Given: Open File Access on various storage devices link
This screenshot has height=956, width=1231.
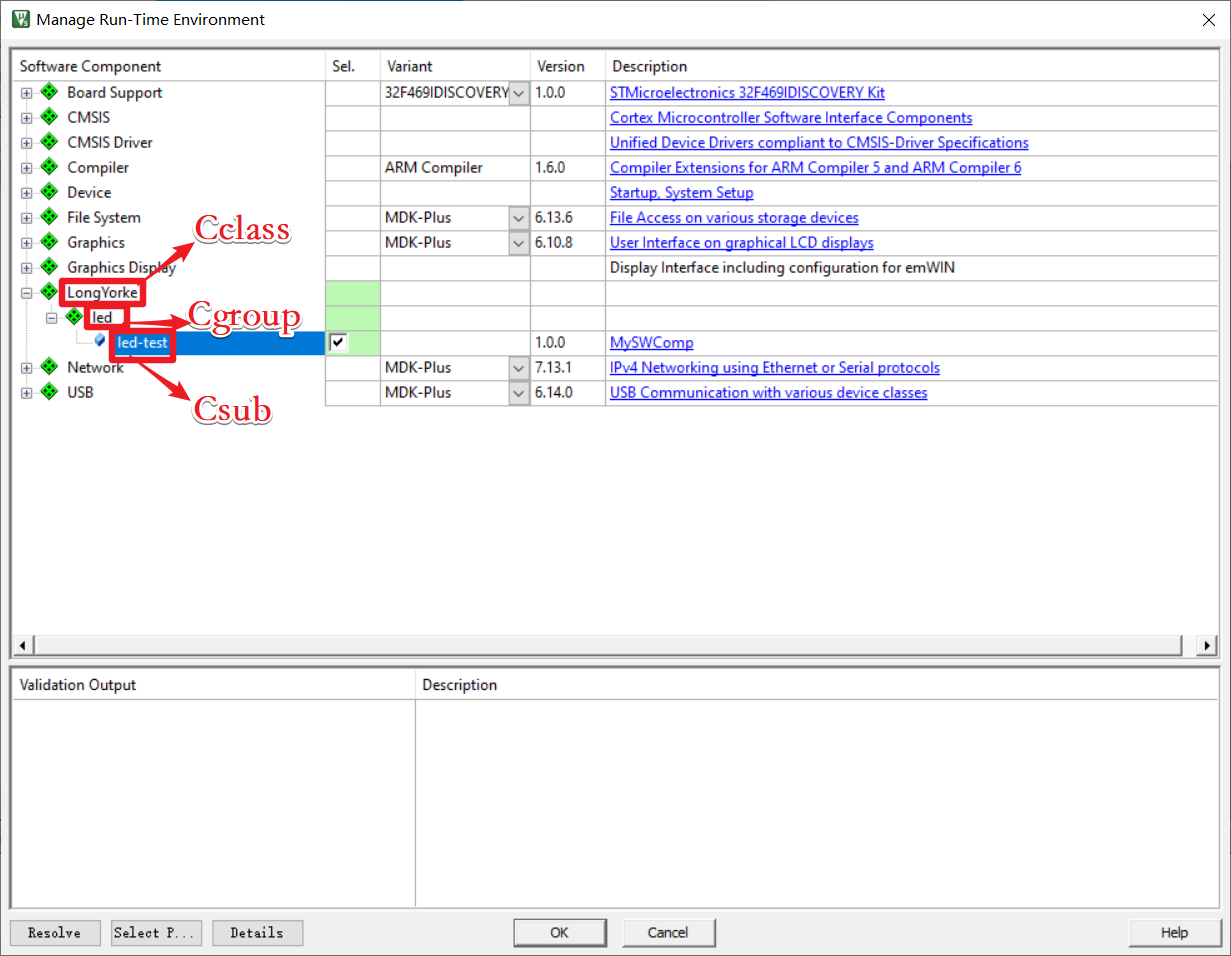Looking at the screenshot, I should (x=734, y=217).
